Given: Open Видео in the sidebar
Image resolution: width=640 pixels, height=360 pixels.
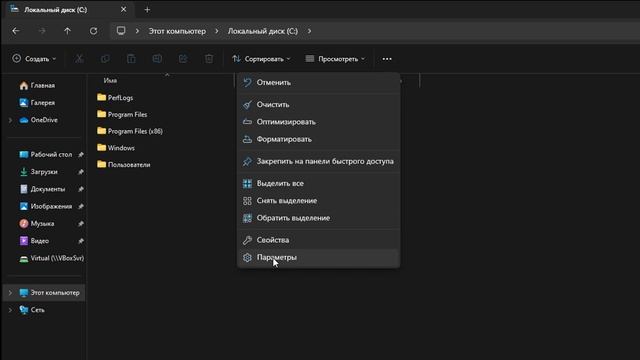Looking at the screenshot, I should pyautogui.click(x=34, y=241).
